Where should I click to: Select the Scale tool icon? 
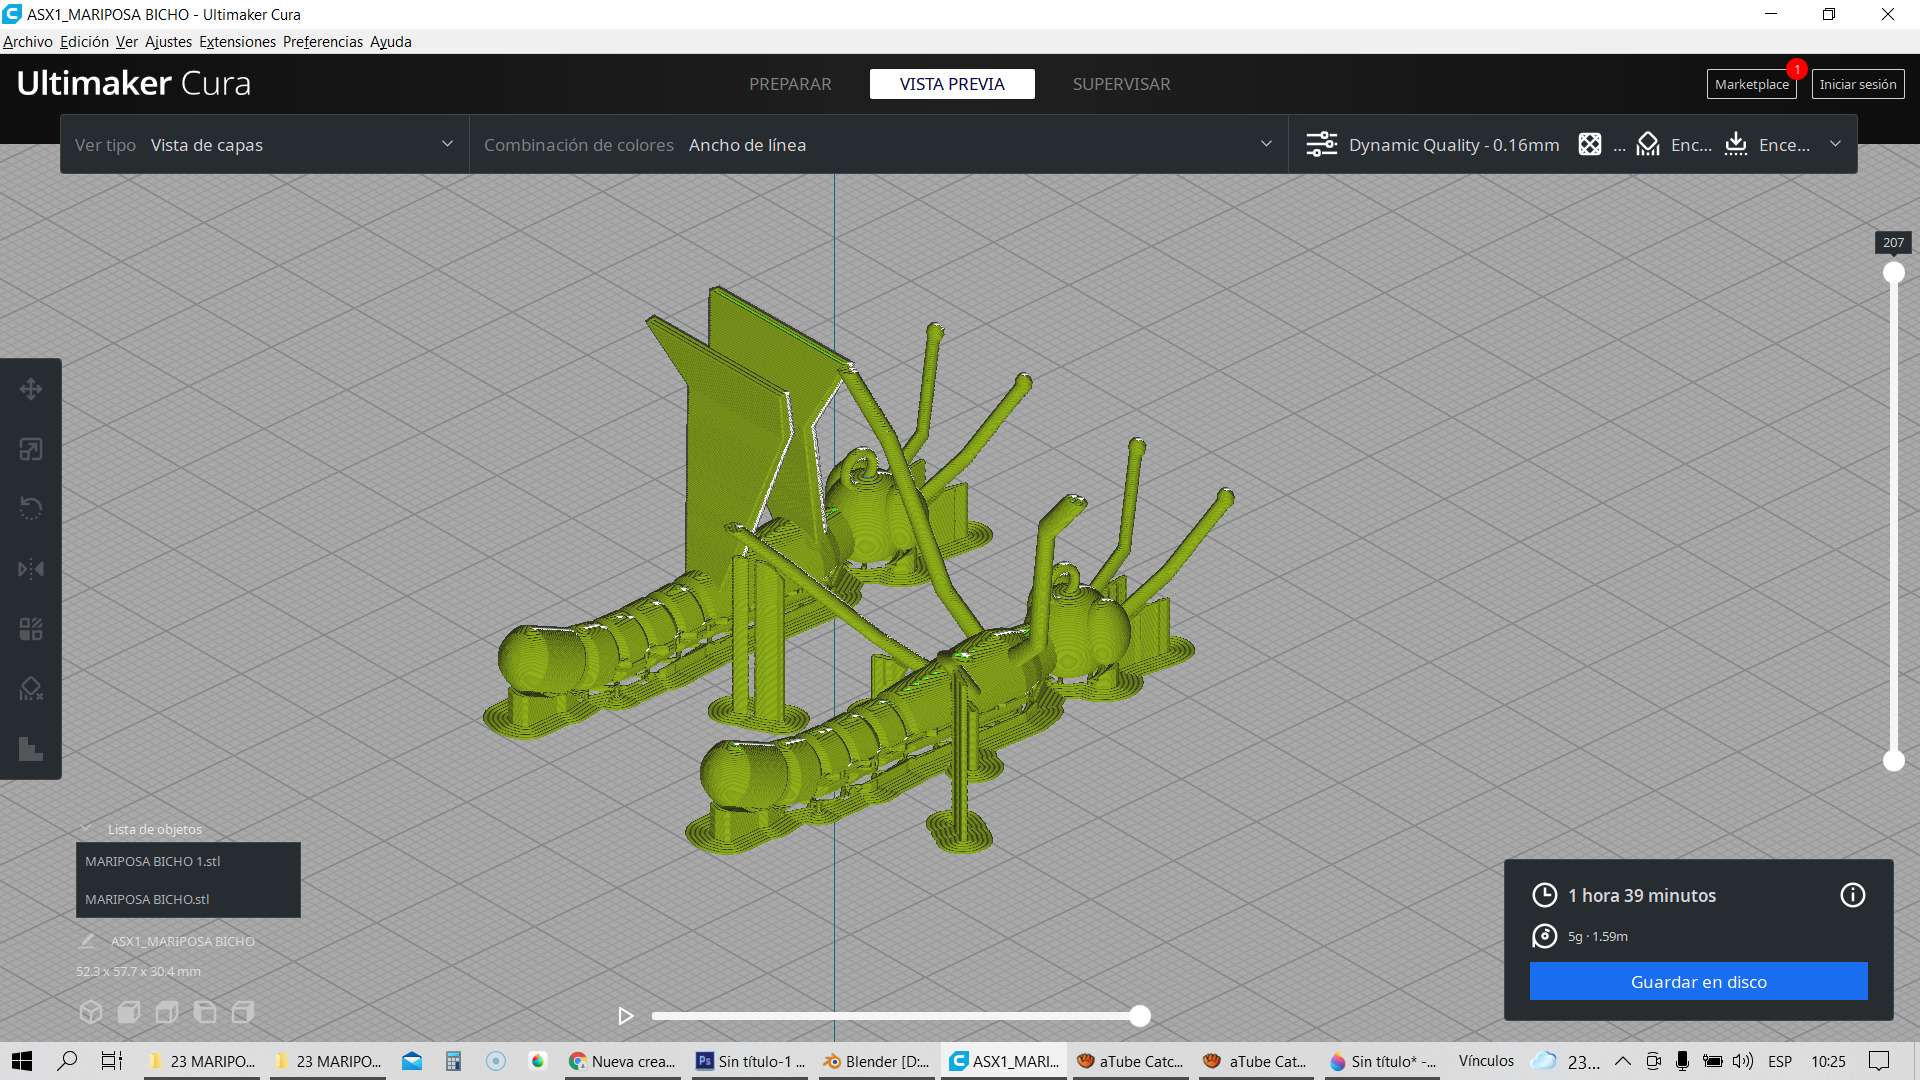pyautogui.click(x=30, y=449)
